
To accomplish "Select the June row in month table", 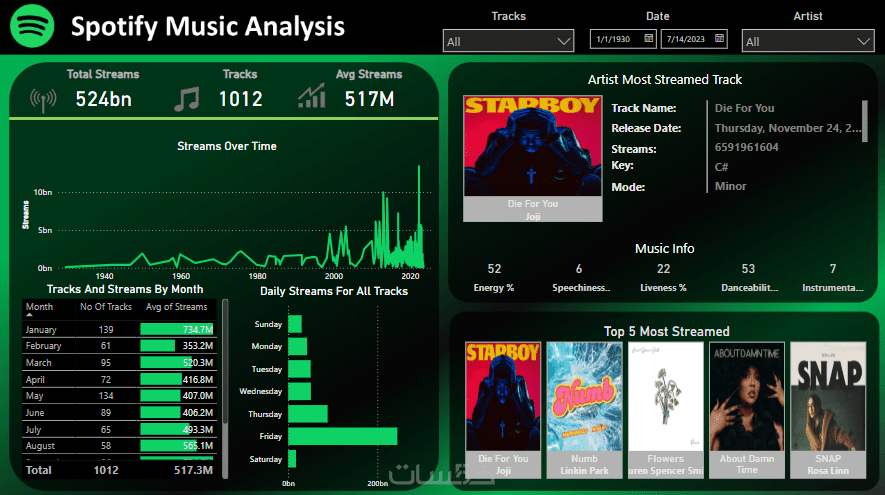I will 119,413.
